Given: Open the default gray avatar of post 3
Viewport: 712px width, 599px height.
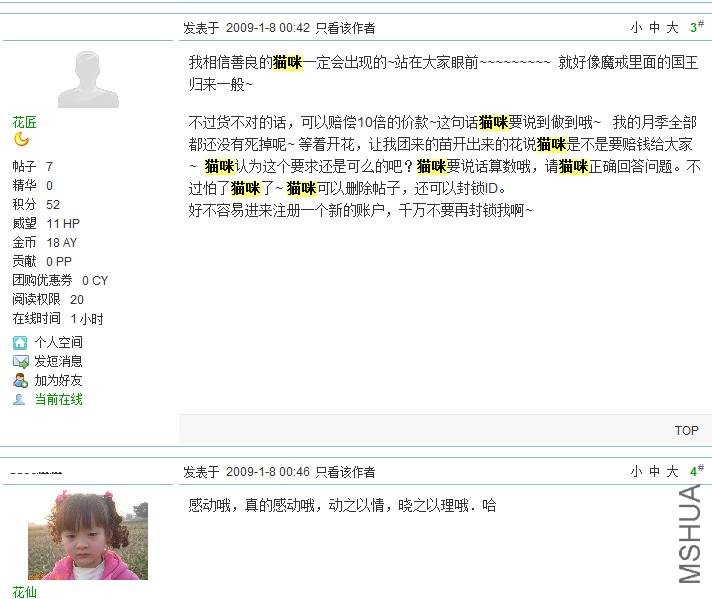Looking at the screenshot, I should [88, 79].
